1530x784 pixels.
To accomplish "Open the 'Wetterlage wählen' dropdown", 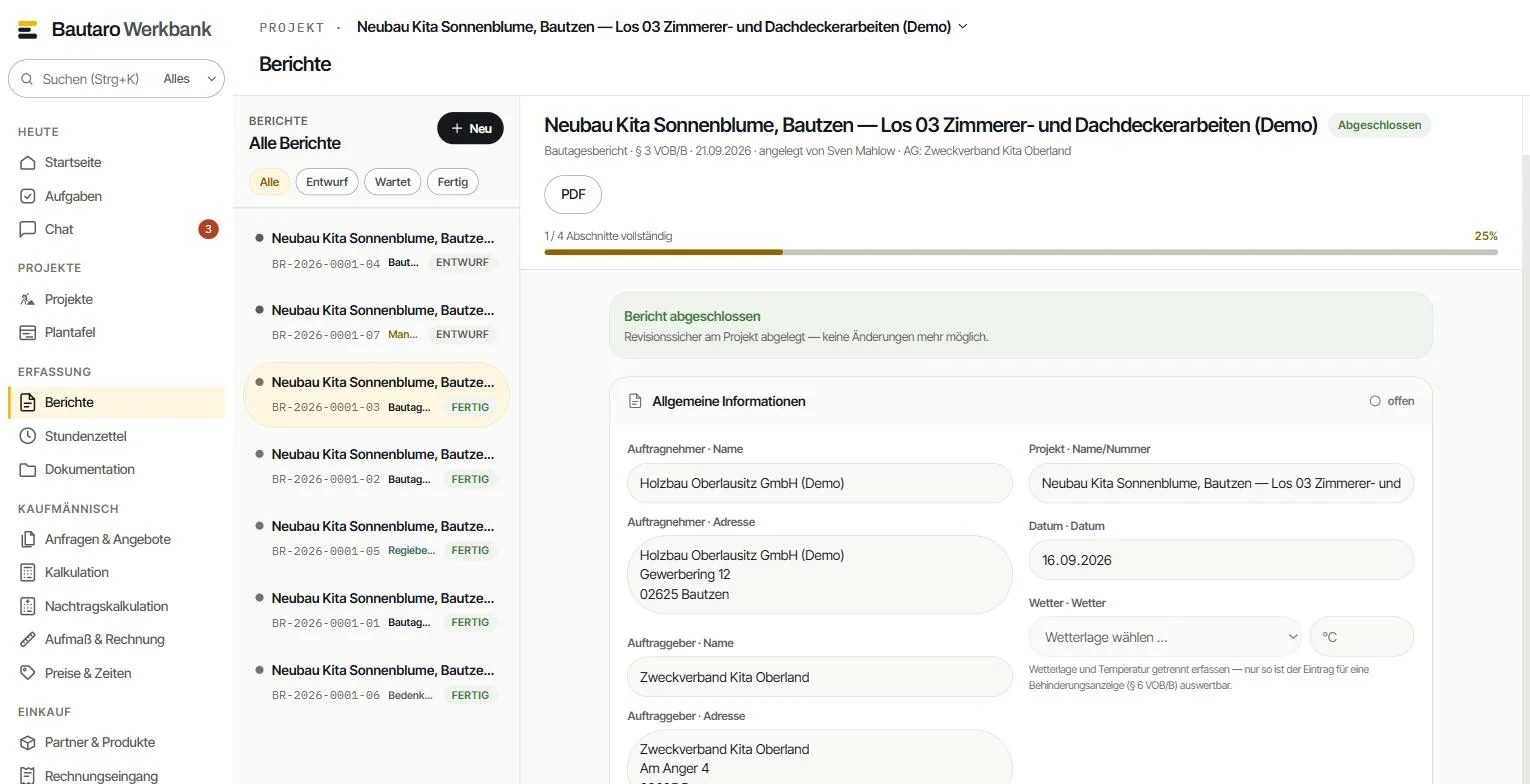I will tap(1165, 637).
